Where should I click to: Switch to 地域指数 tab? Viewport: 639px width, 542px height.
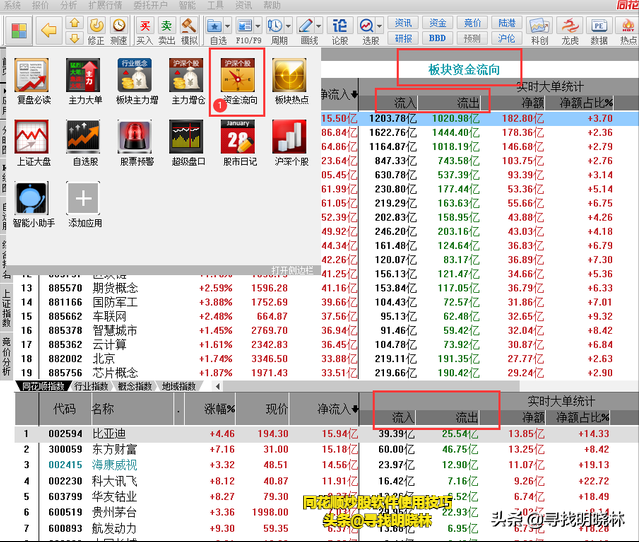tap(179, 386)
